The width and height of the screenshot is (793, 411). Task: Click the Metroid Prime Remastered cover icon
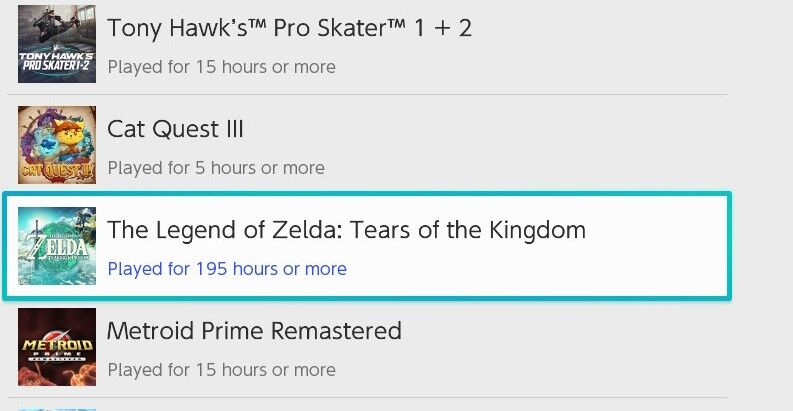click(x=57, y=347)
